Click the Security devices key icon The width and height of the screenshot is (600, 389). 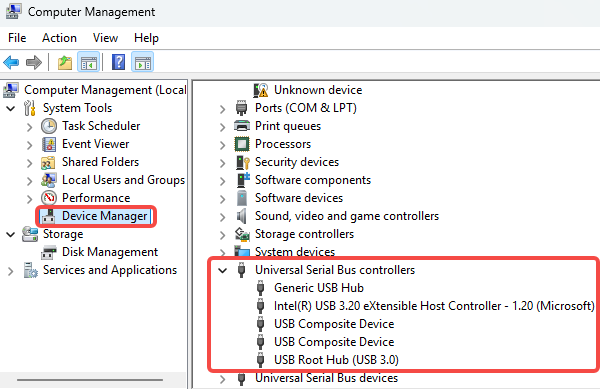pos(243,162)
